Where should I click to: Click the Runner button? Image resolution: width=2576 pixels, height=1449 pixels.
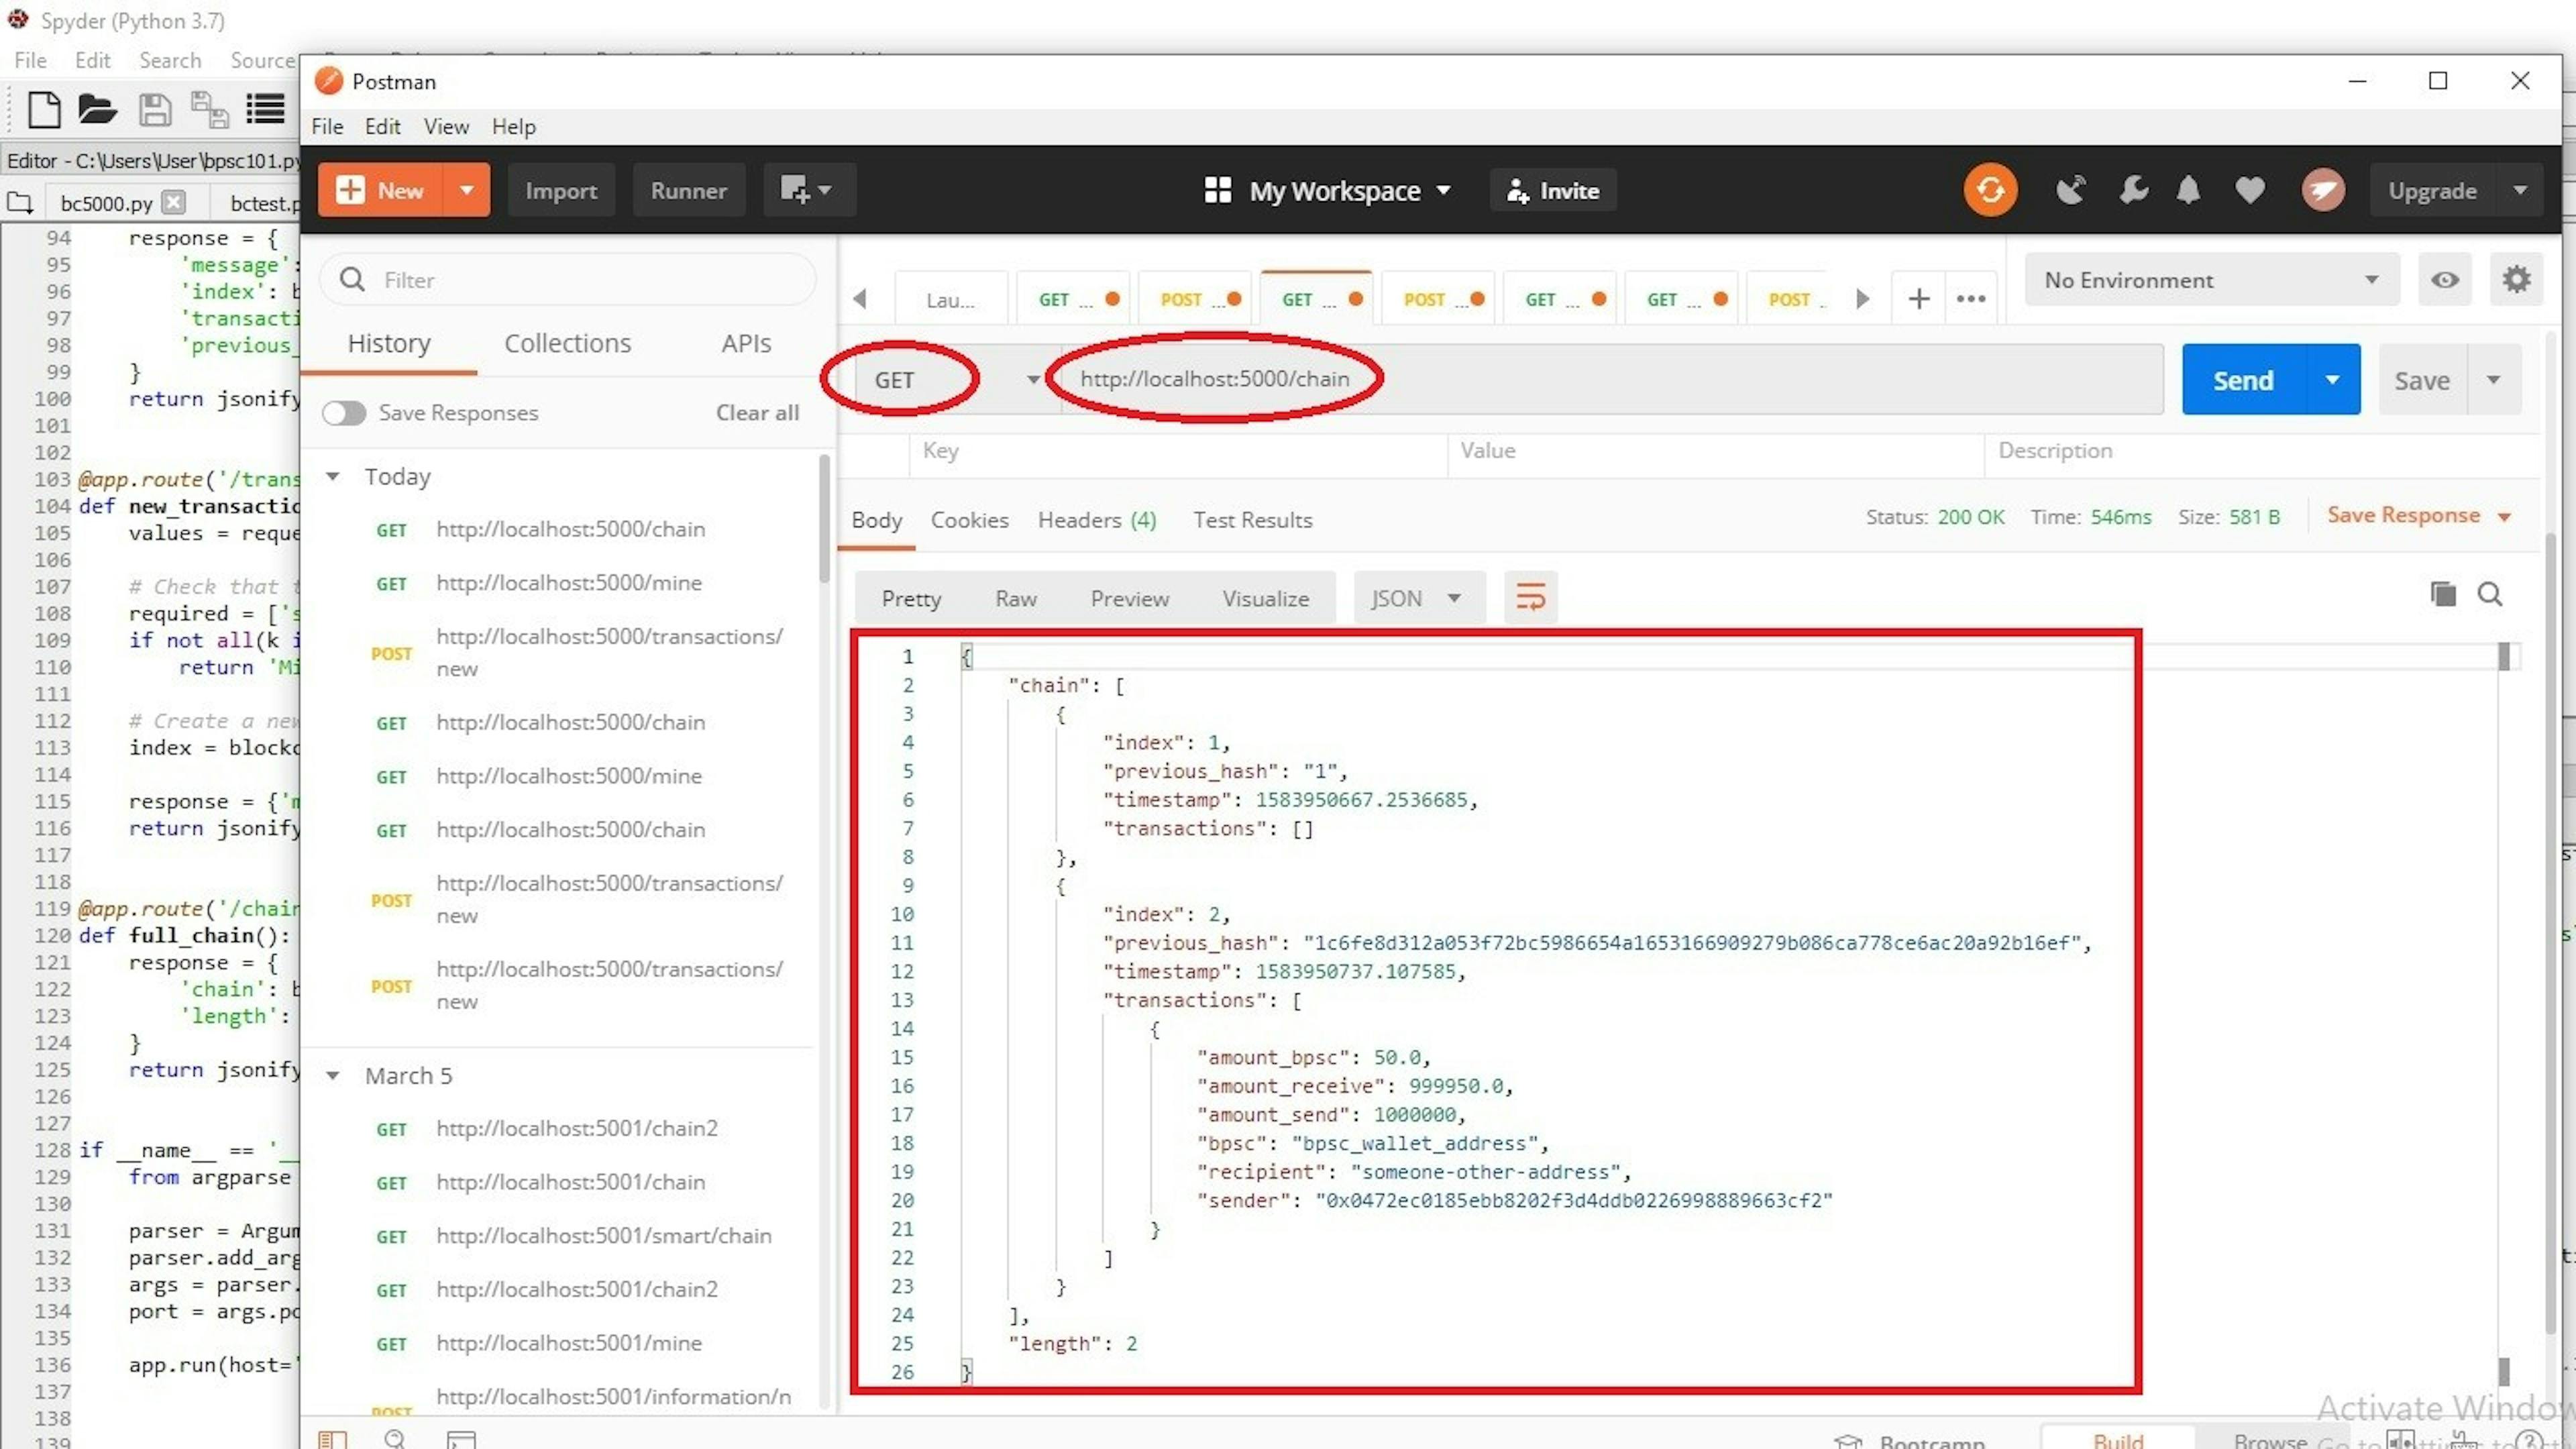tap(688, 190)
